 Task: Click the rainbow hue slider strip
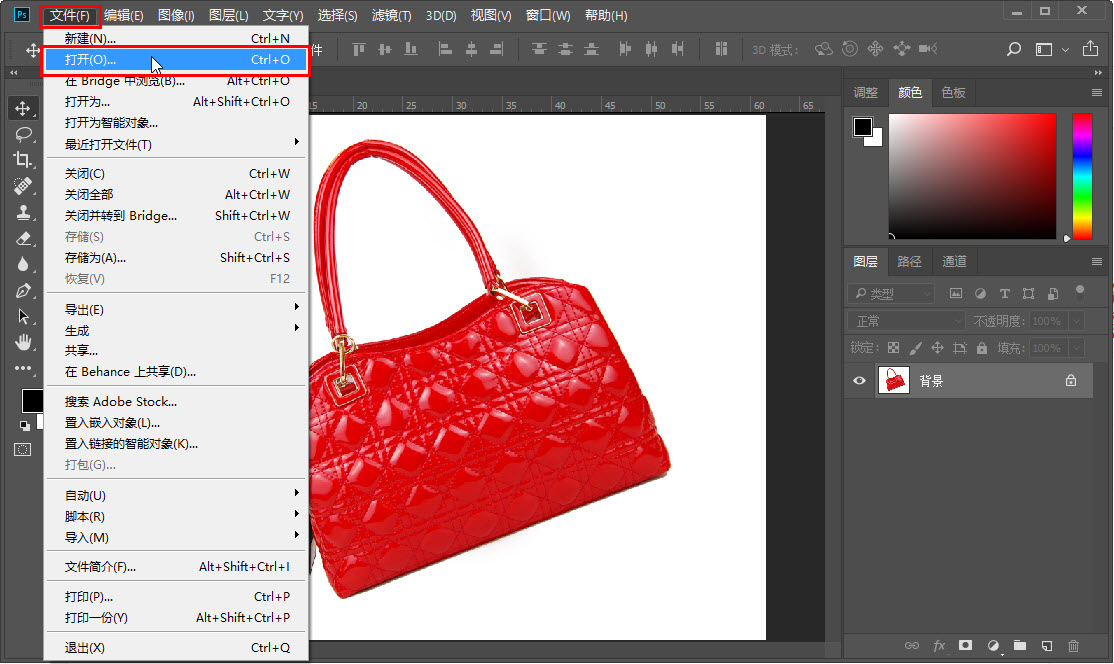click(1082, 176)
